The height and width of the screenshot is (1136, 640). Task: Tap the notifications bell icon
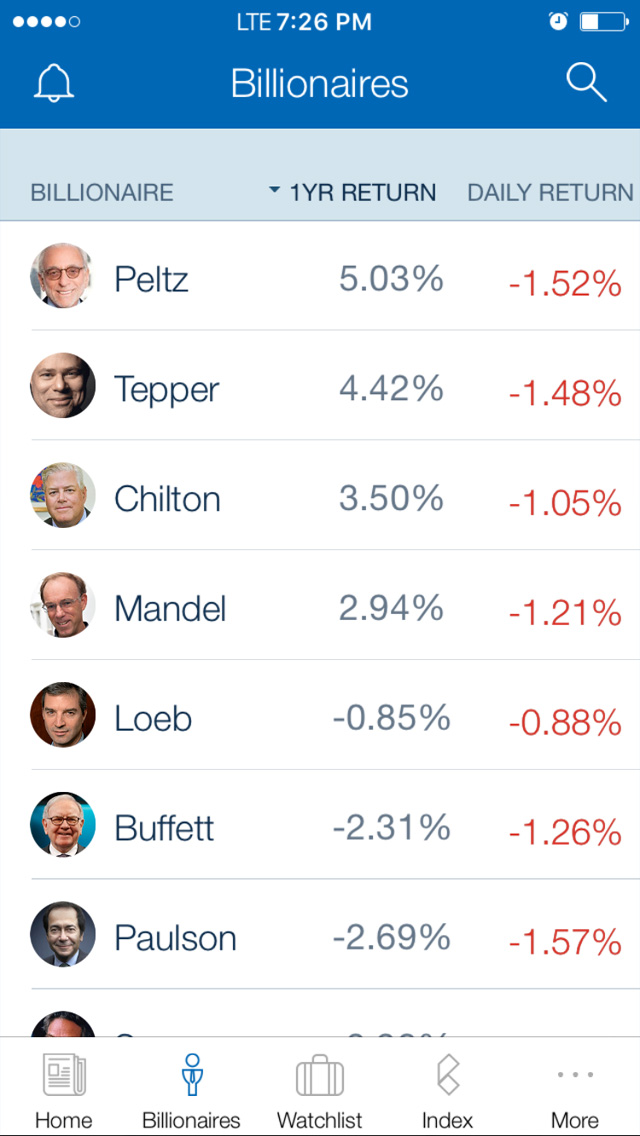pos(54,83)
